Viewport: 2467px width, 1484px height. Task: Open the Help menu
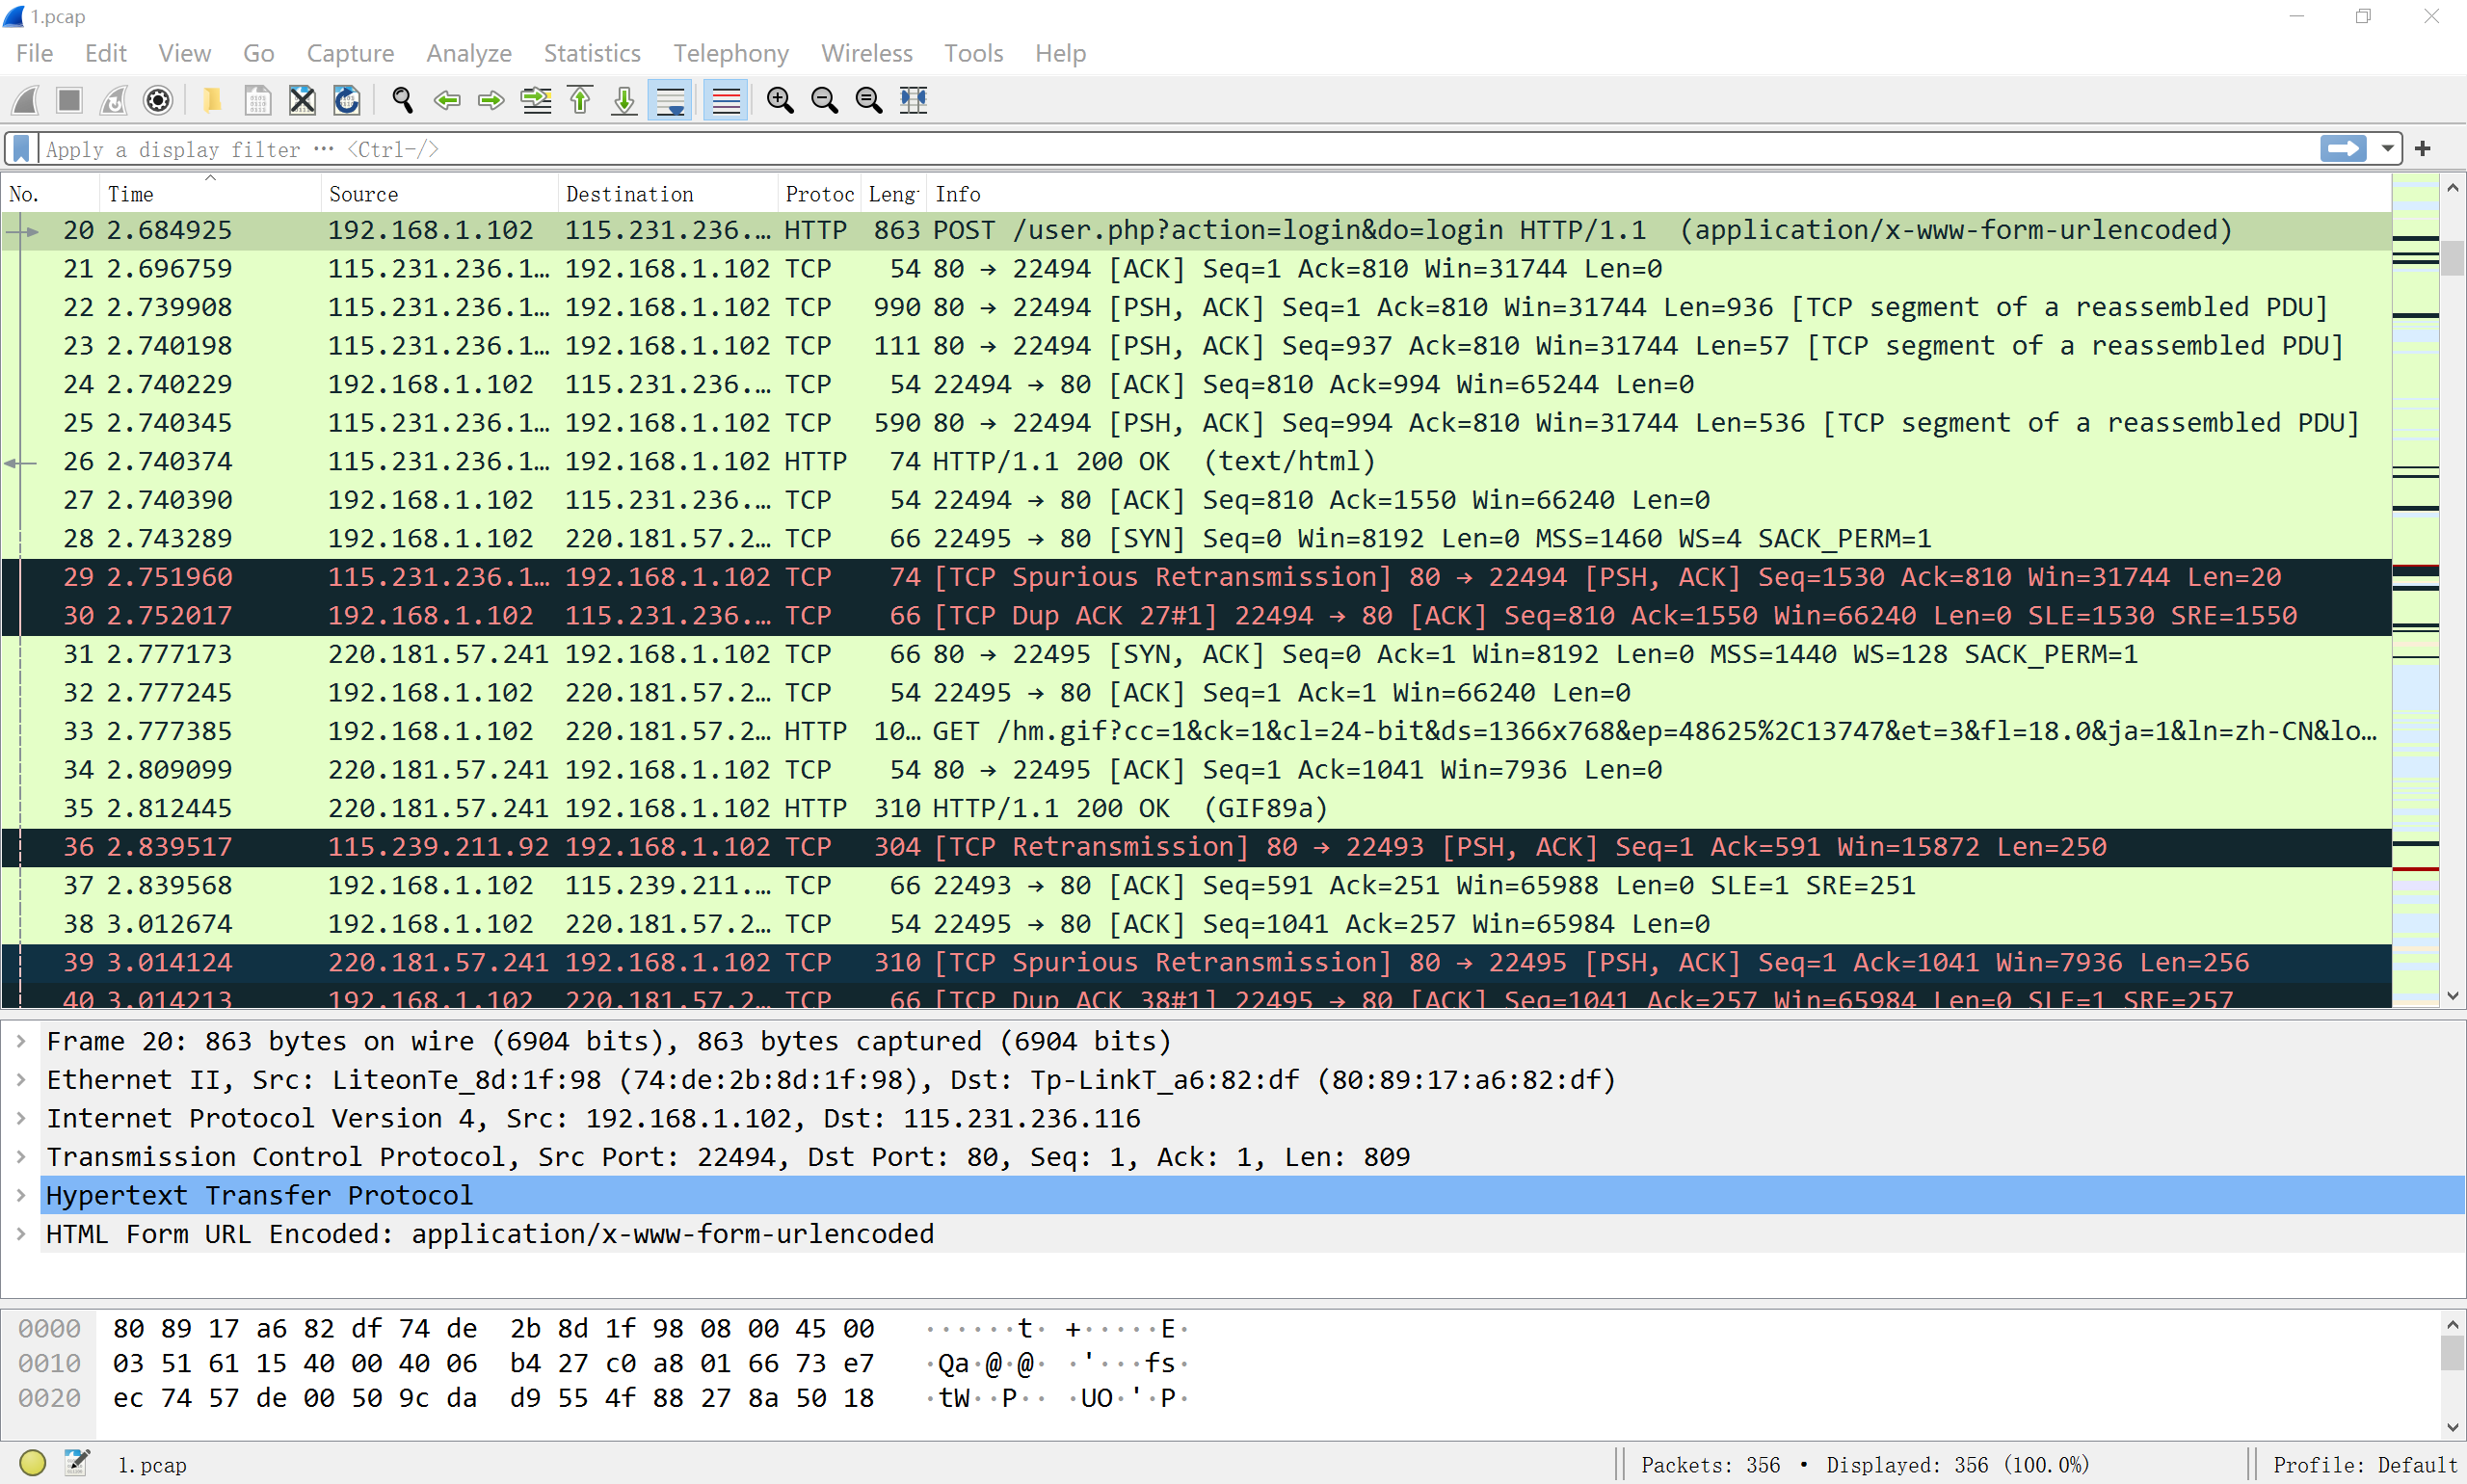coord(1061,53)
